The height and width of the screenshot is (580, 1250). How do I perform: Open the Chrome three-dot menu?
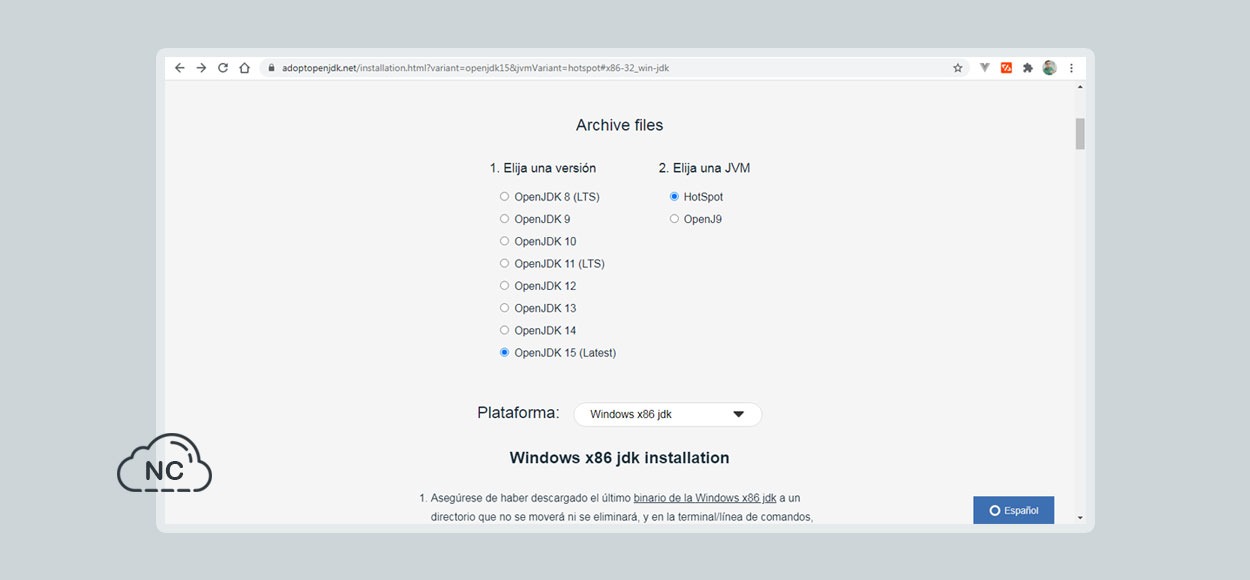point(1071,68)
